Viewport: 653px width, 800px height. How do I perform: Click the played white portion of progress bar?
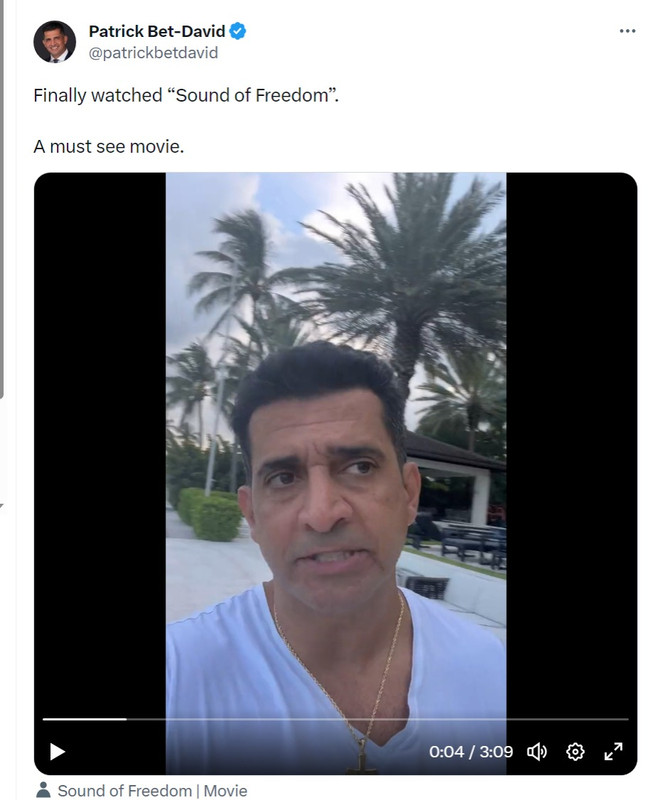click(x=85, y=719)
